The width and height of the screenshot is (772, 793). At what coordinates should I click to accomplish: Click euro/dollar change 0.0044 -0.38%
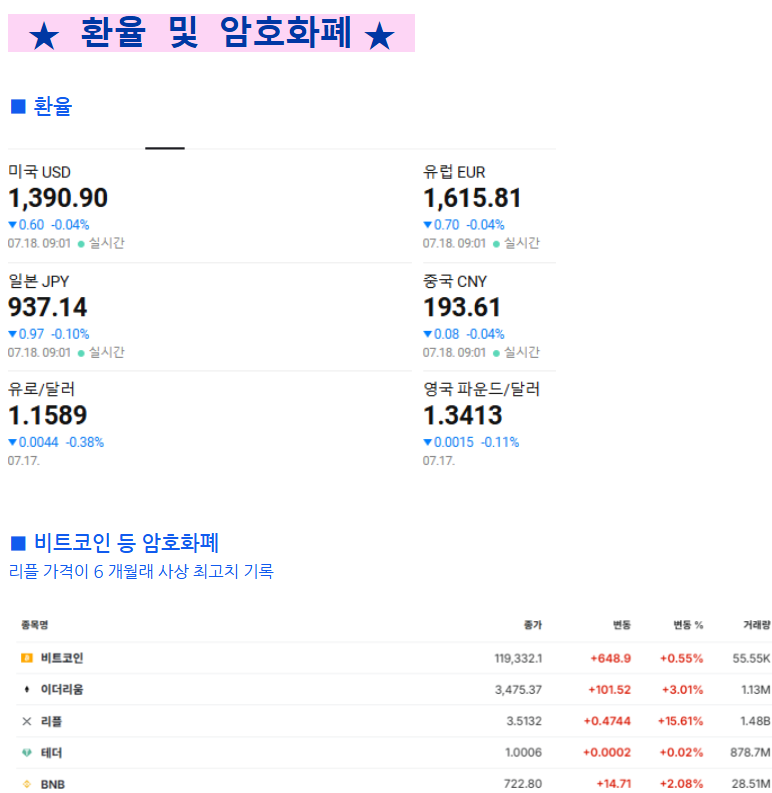pyautogui.click(x=61, y=442)
